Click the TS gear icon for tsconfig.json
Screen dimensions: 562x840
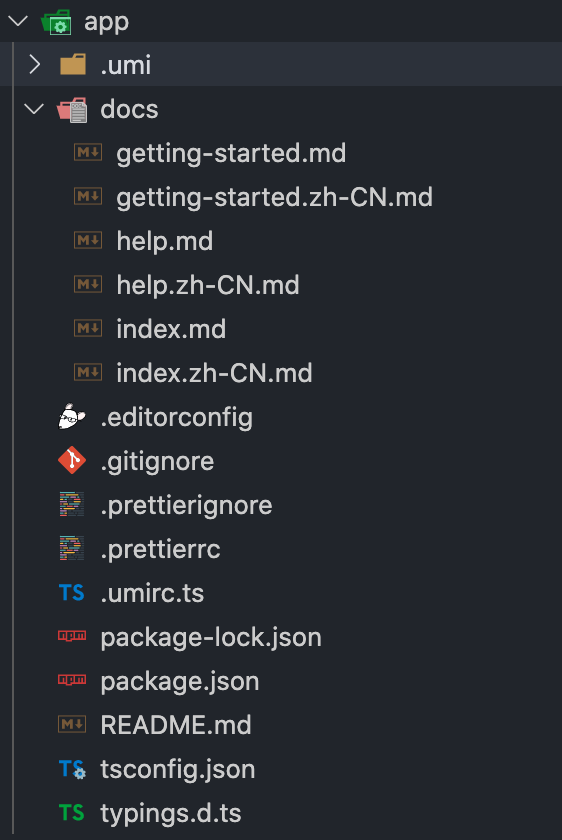72,769
